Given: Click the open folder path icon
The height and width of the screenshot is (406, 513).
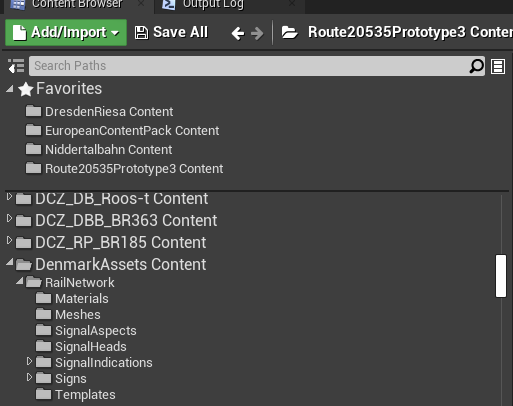Looking at the screenshot, I should click(289, 32).
